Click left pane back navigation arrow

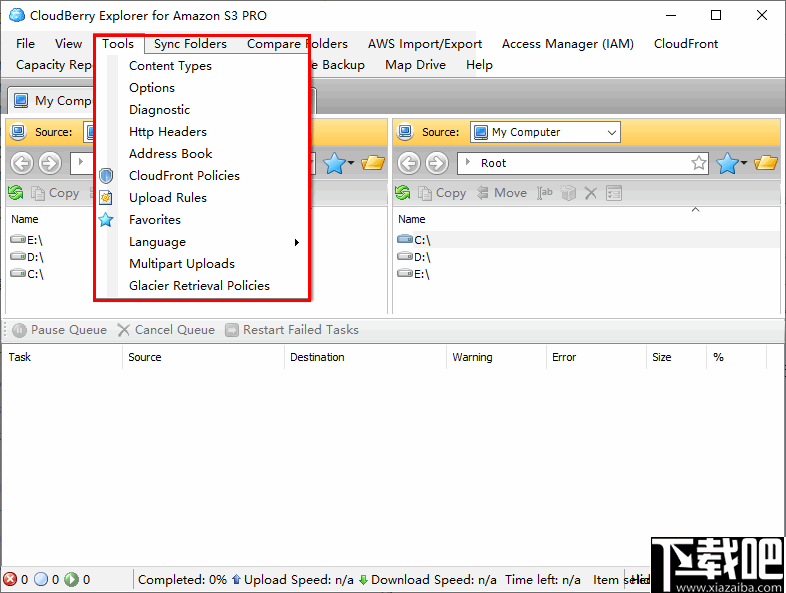point(22,163)
